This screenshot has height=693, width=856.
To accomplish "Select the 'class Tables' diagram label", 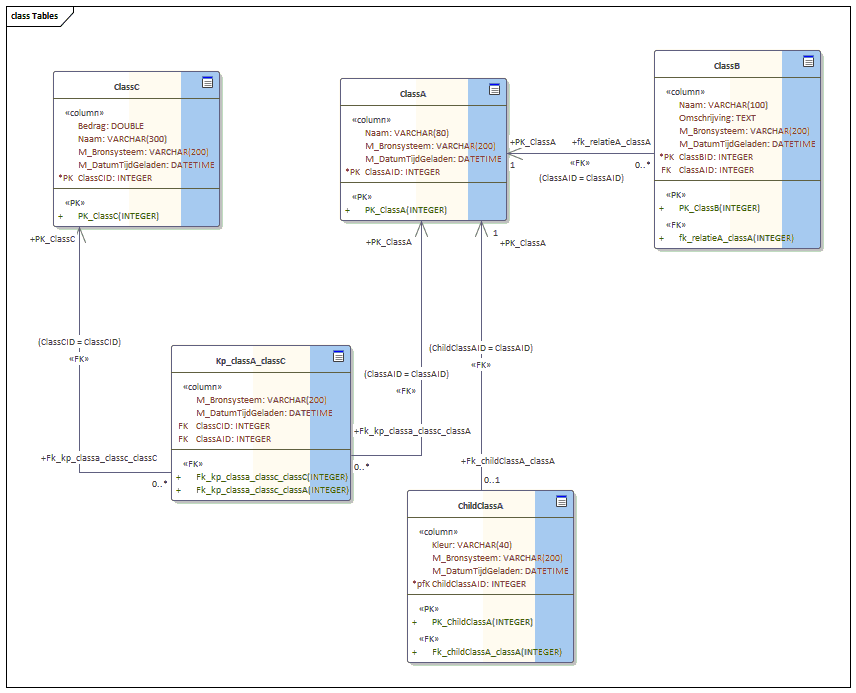I will tap(34, 17).
